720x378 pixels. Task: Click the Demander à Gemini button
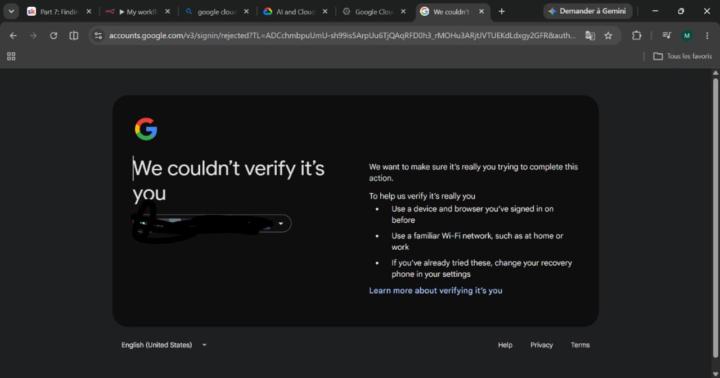[x=588, y=11]
